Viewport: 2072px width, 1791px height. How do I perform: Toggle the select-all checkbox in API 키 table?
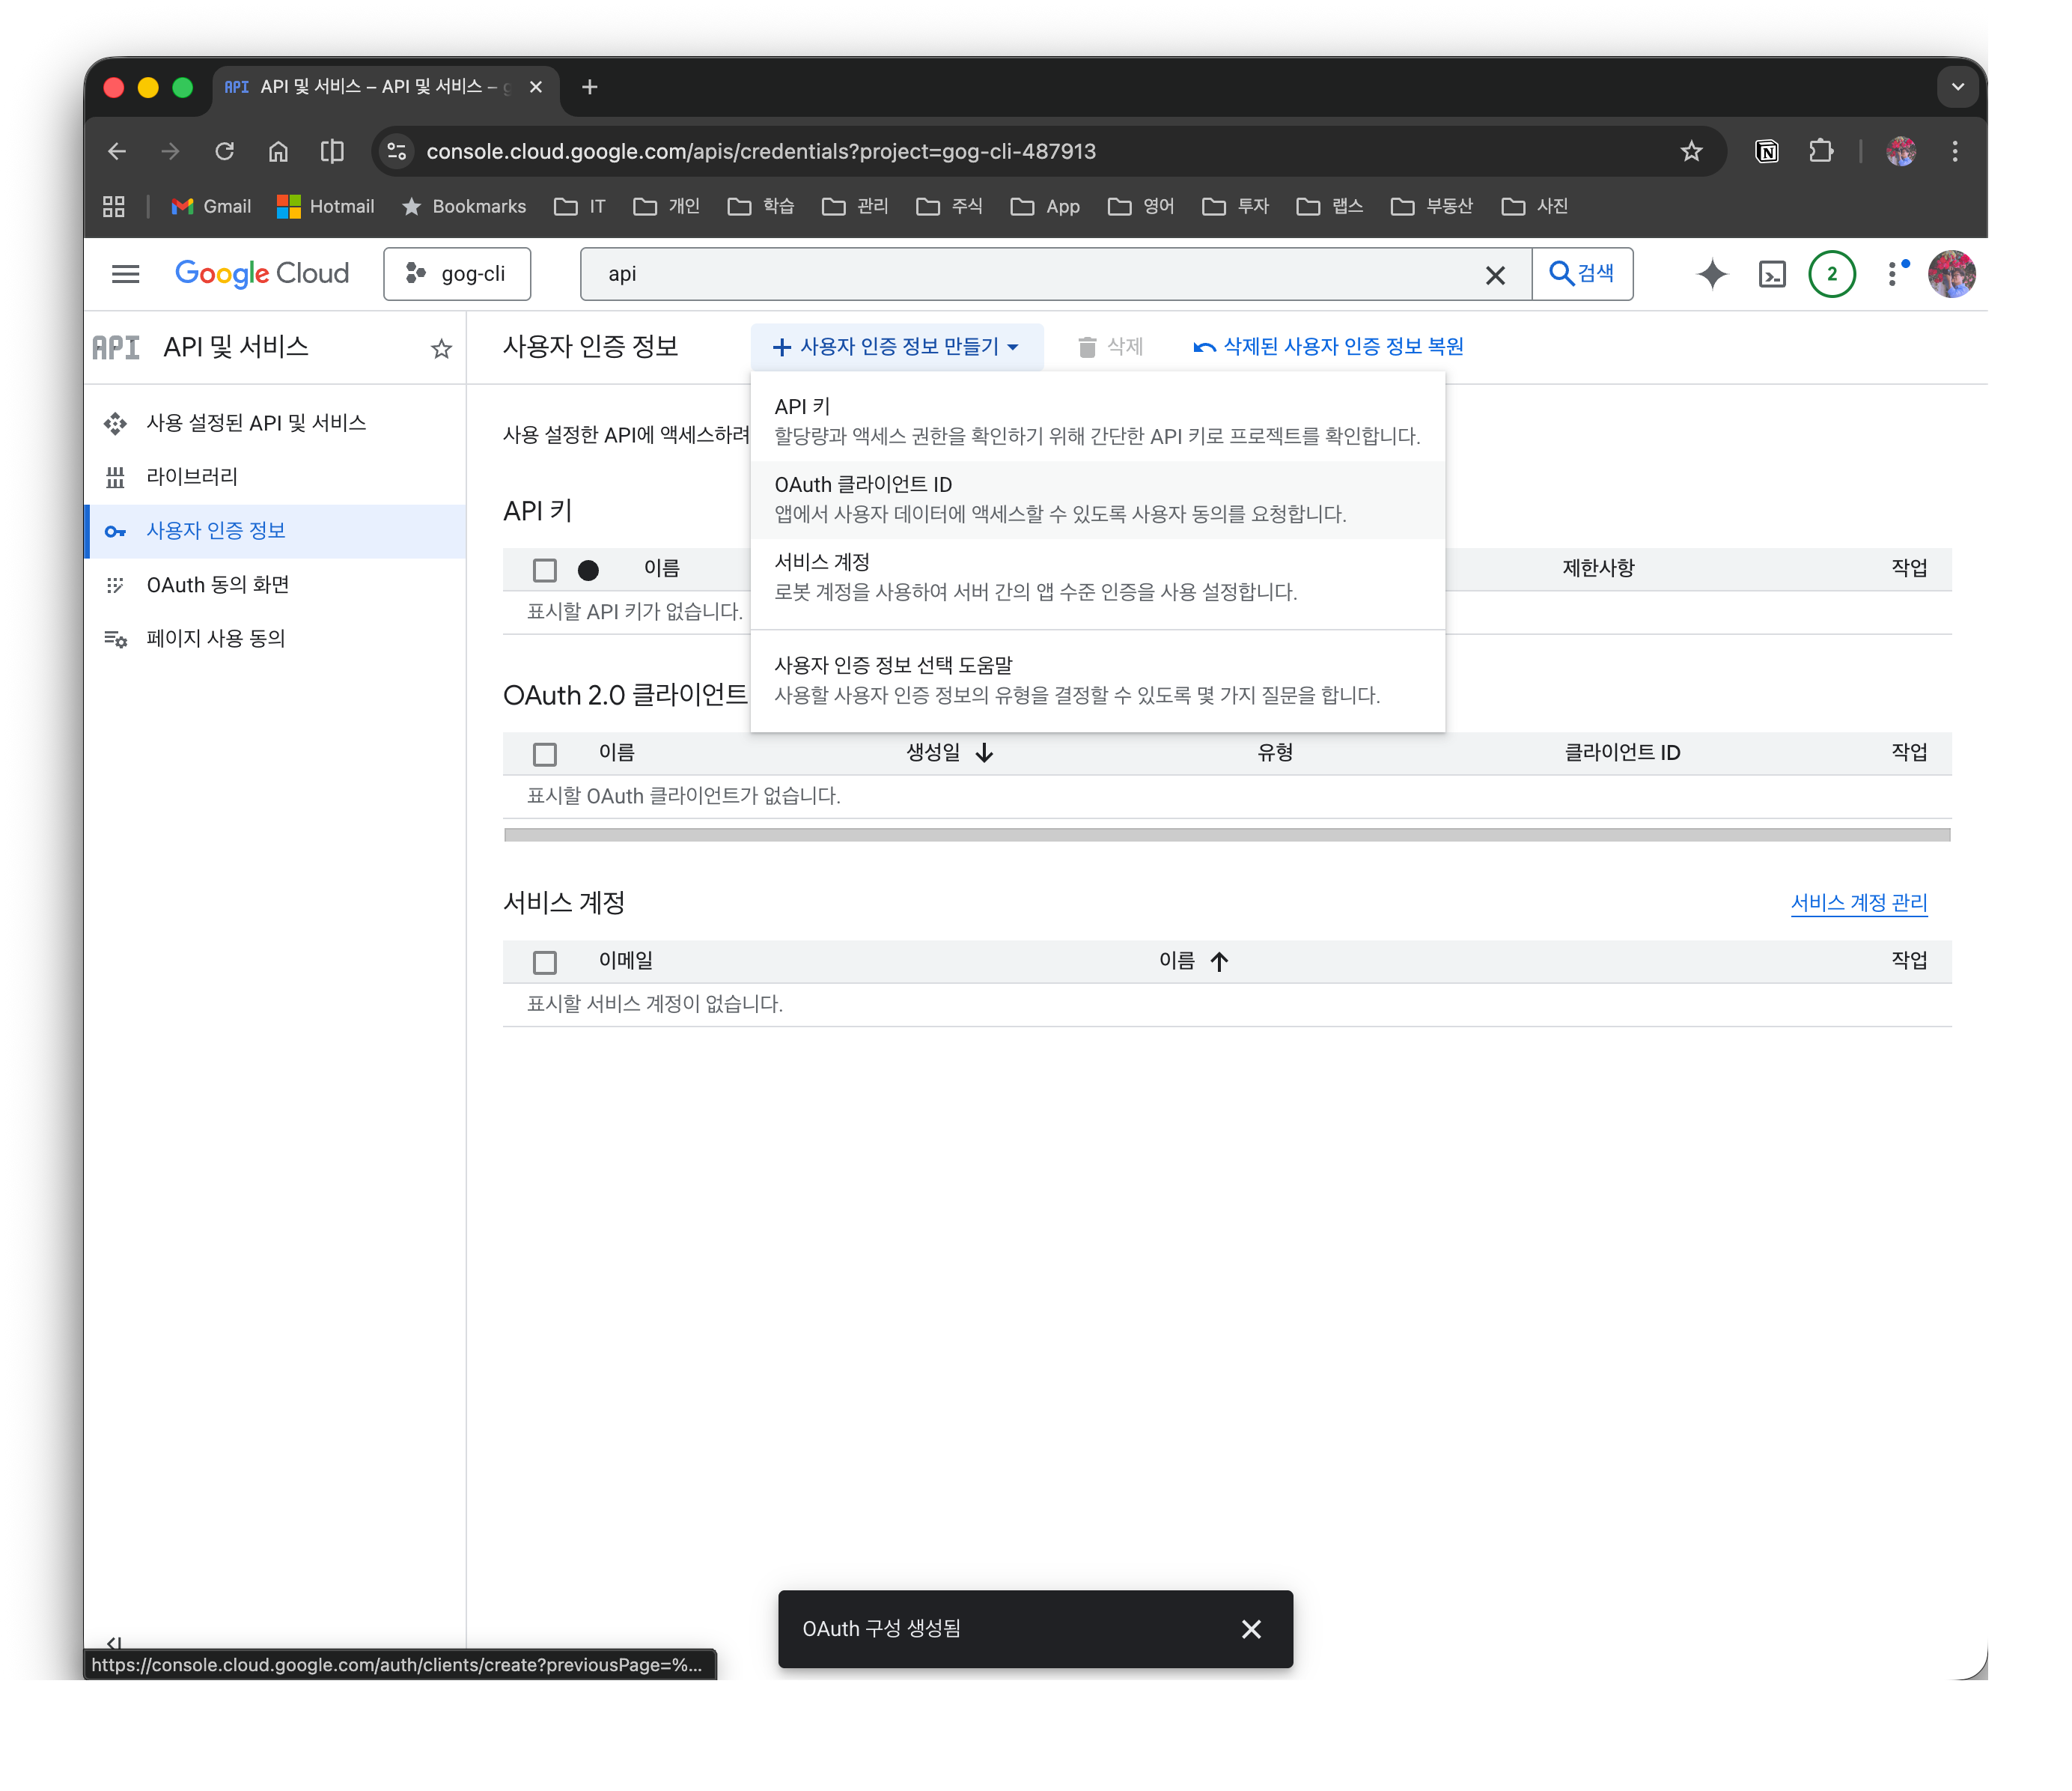(545, 569)
